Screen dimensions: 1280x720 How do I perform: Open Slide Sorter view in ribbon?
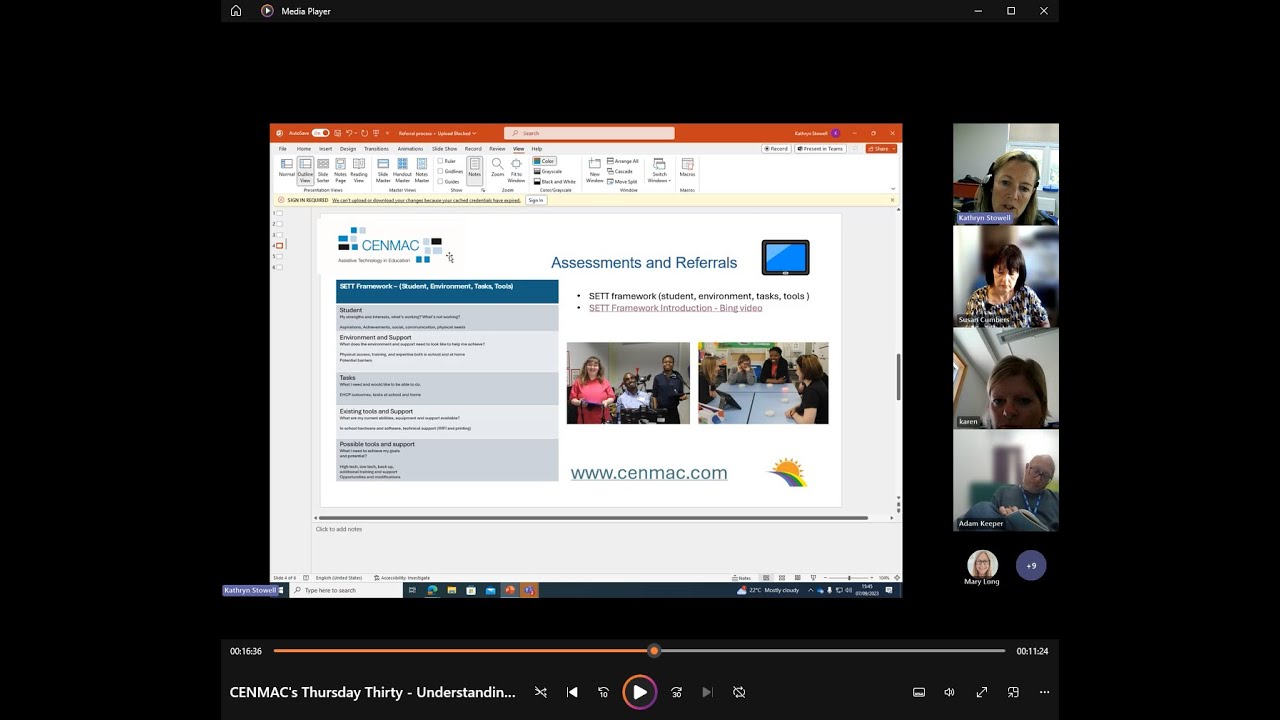point(323,170)
